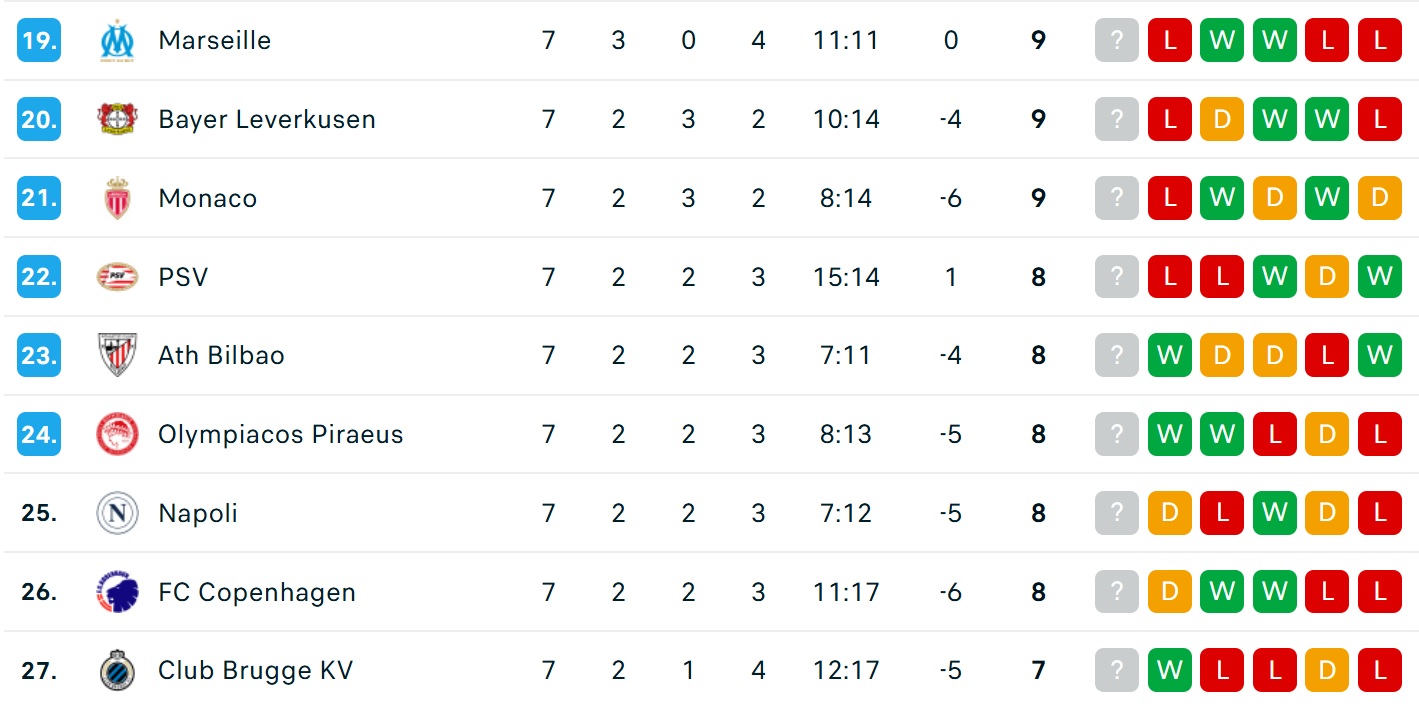Open the Marseille team page

pos(214,41)
